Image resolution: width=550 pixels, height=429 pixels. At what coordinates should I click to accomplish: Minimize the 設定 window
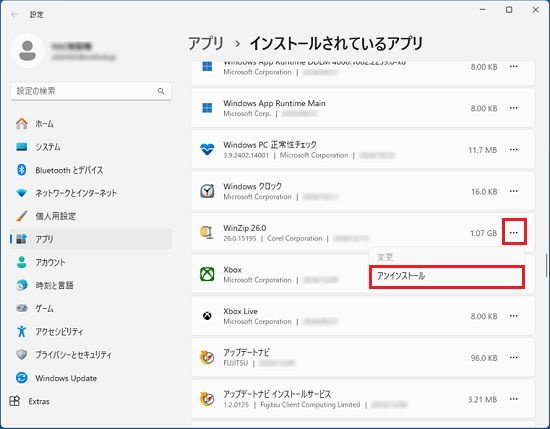point(483,10)
